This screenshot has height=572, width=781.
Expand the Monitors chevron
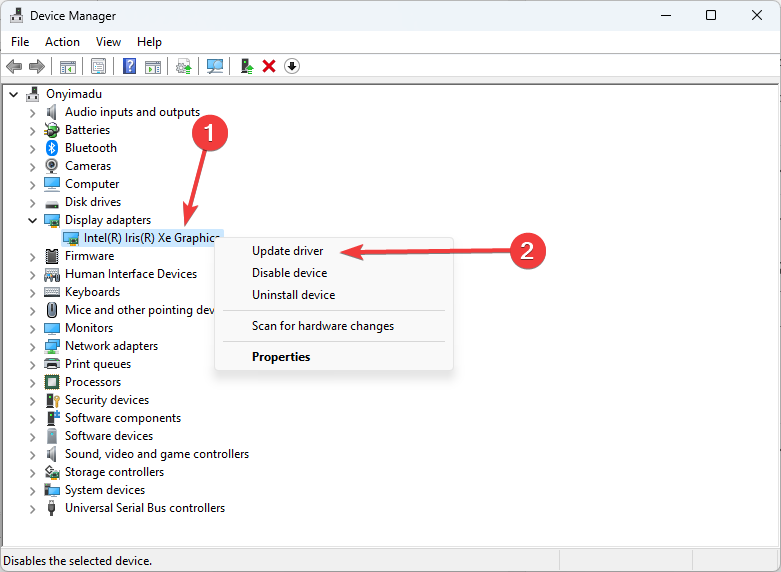[x=33, y=329]
